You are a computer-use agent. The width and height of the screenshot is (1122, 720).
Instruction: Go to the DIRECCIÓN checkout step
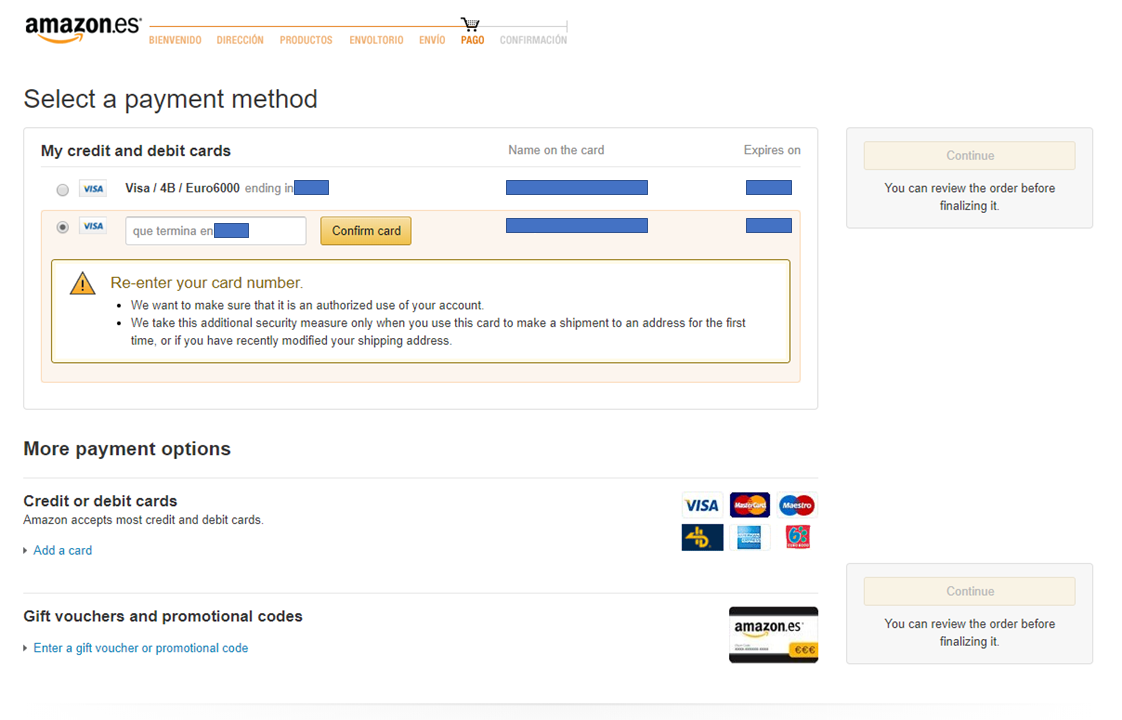click(x=240, y=40)
